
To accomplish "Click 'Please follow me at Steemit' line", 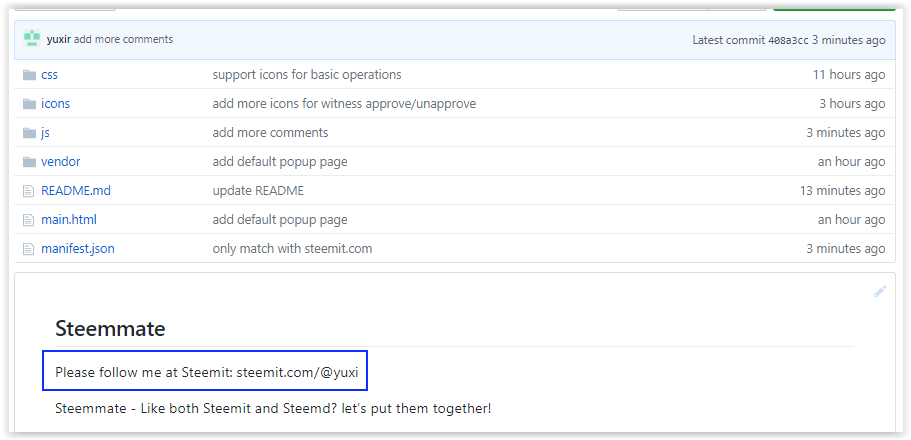I will (x=207, y=371).
